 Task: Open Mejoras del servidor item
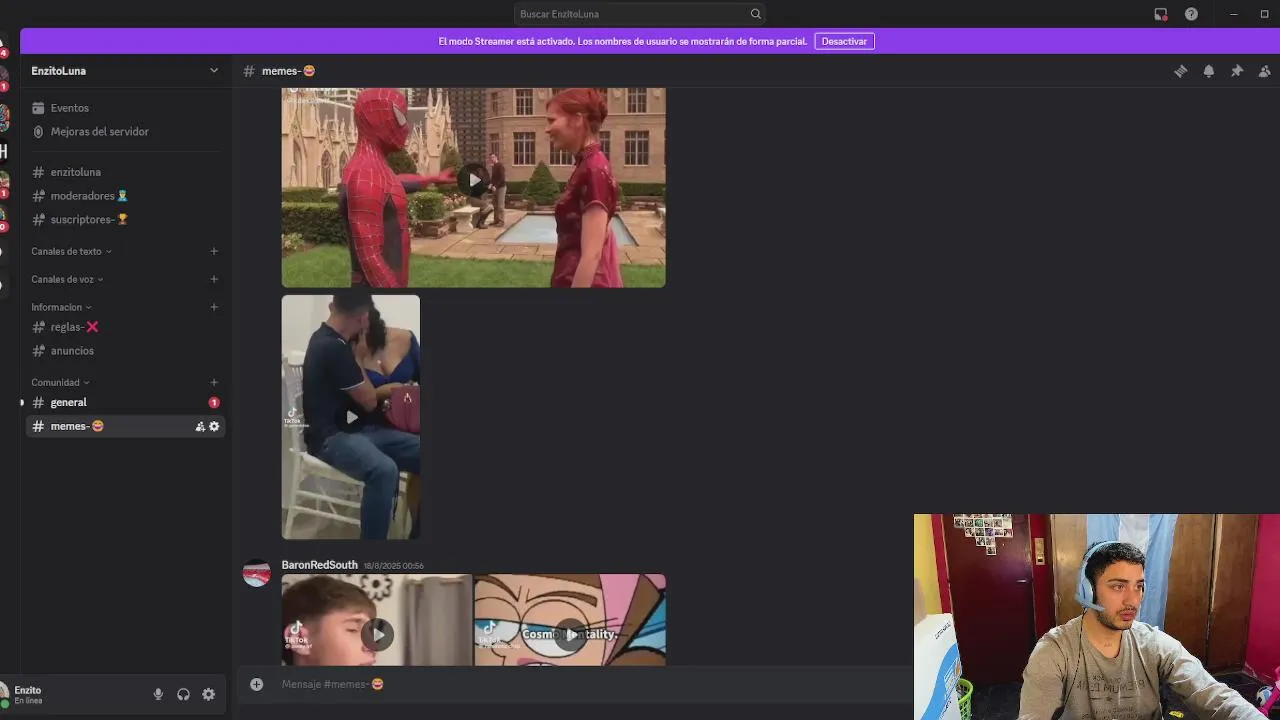click(x=125, y=132)
